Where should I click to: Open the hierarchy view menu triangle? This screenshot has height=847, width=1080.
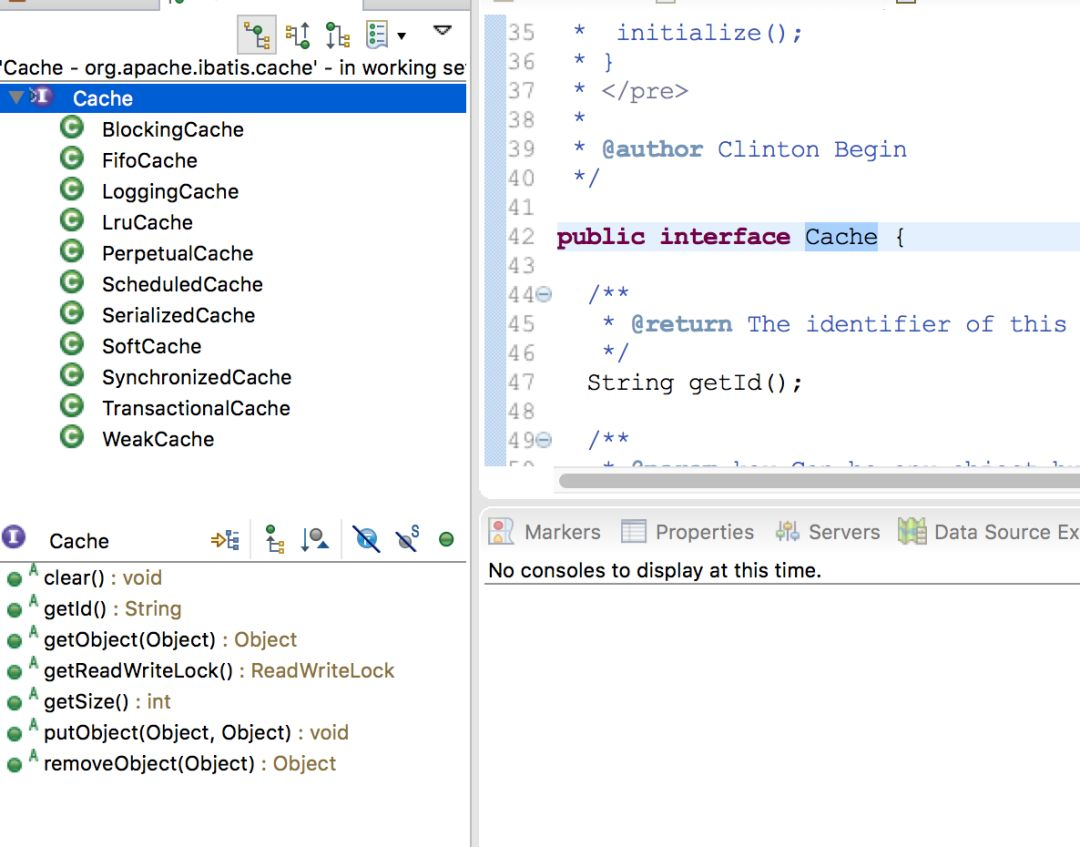[442, 30]
